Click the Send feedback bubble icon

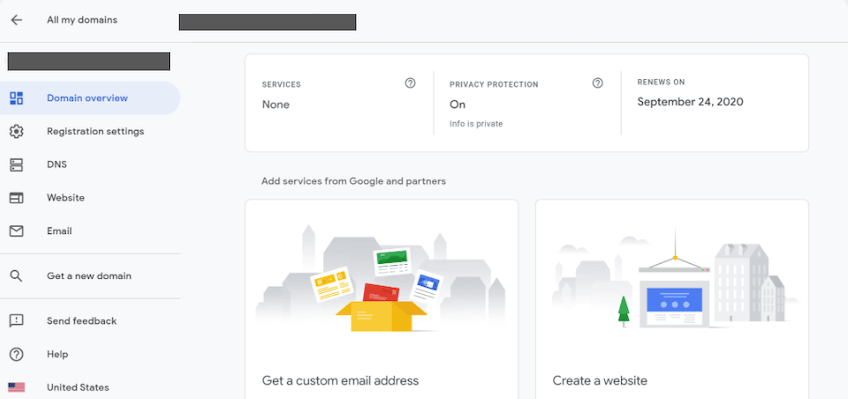click(x=17, y=321)
